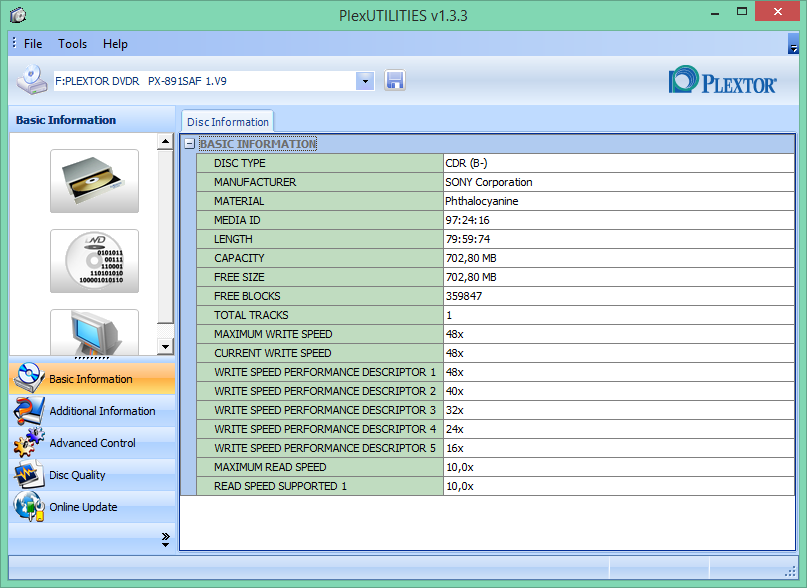Select the binary data disc thumbnail
This screenshot has width=807, height=588.
click(94, 261)
